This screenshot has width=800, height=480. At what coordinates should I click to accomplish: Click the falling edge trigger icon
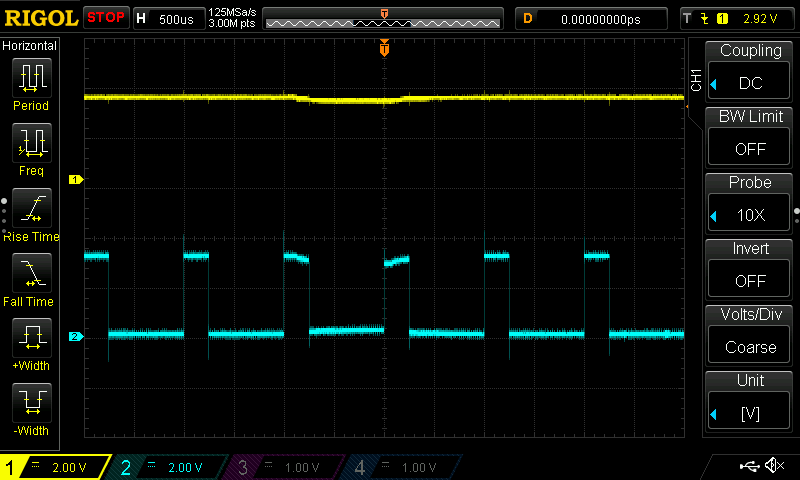tap(705, 19)
